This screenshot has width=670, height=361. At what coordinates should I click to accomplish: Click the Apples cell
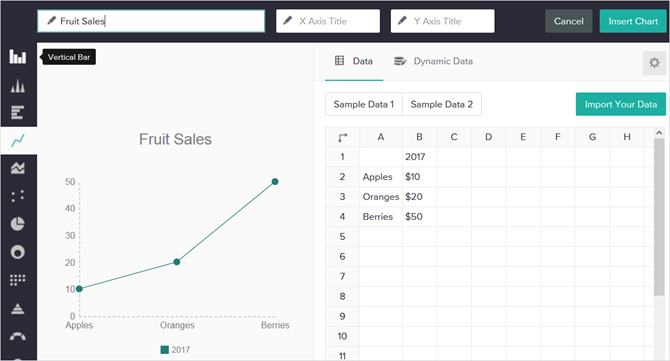(x=381, y=177)
